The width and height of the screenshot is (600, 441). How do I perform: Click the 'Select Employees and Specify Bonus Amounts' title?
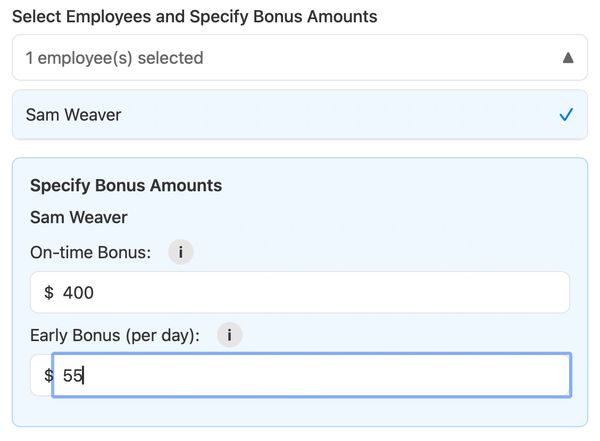pyautogui.click(x=194, y=17)
